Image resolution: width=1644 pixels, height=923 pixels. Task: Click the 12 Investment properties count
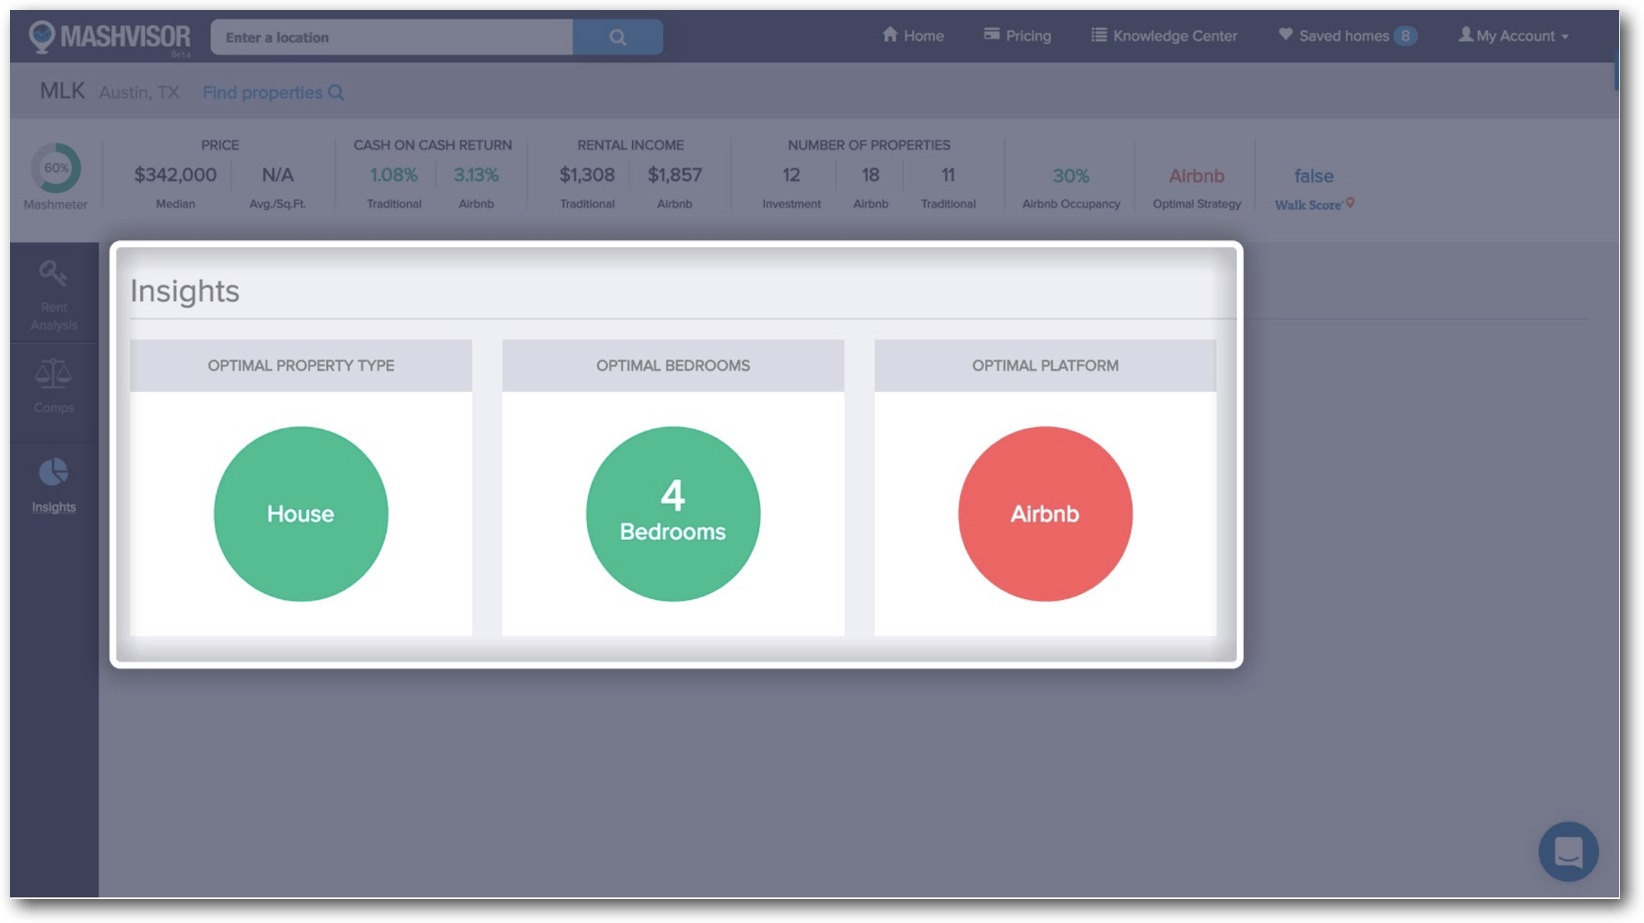[791, 175]
